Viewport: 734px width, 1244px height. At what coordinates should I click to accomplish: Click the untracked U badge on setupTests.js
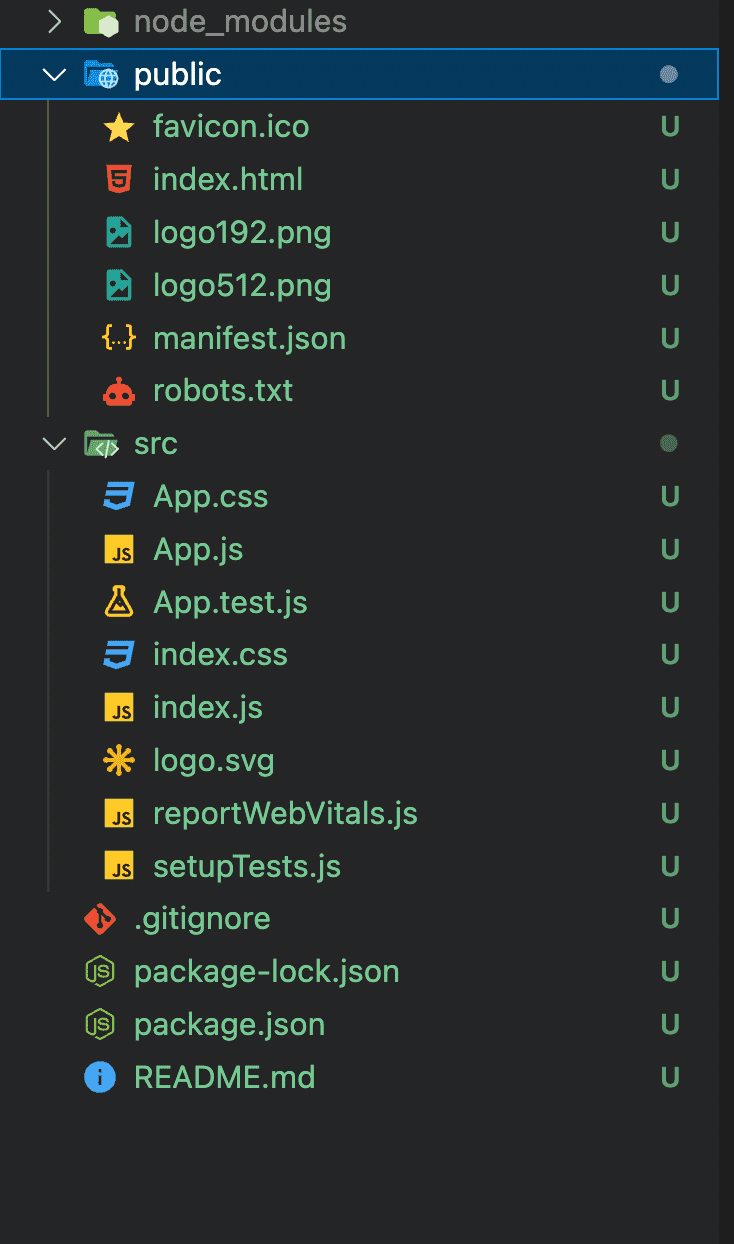(670, 866)
